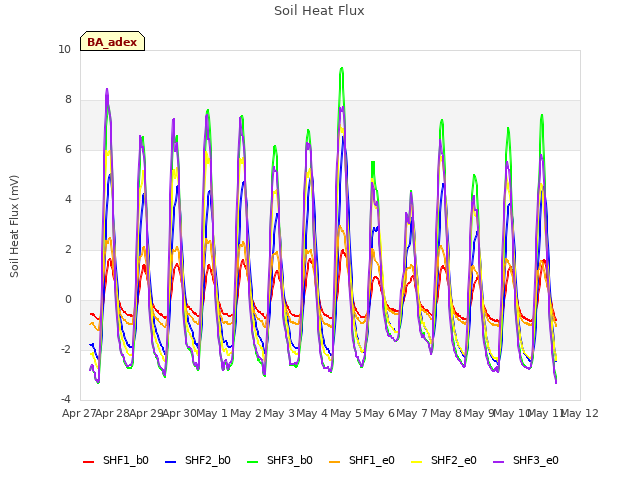Click the orange SHF1_e0 legend swatch

tap(334, 462)
